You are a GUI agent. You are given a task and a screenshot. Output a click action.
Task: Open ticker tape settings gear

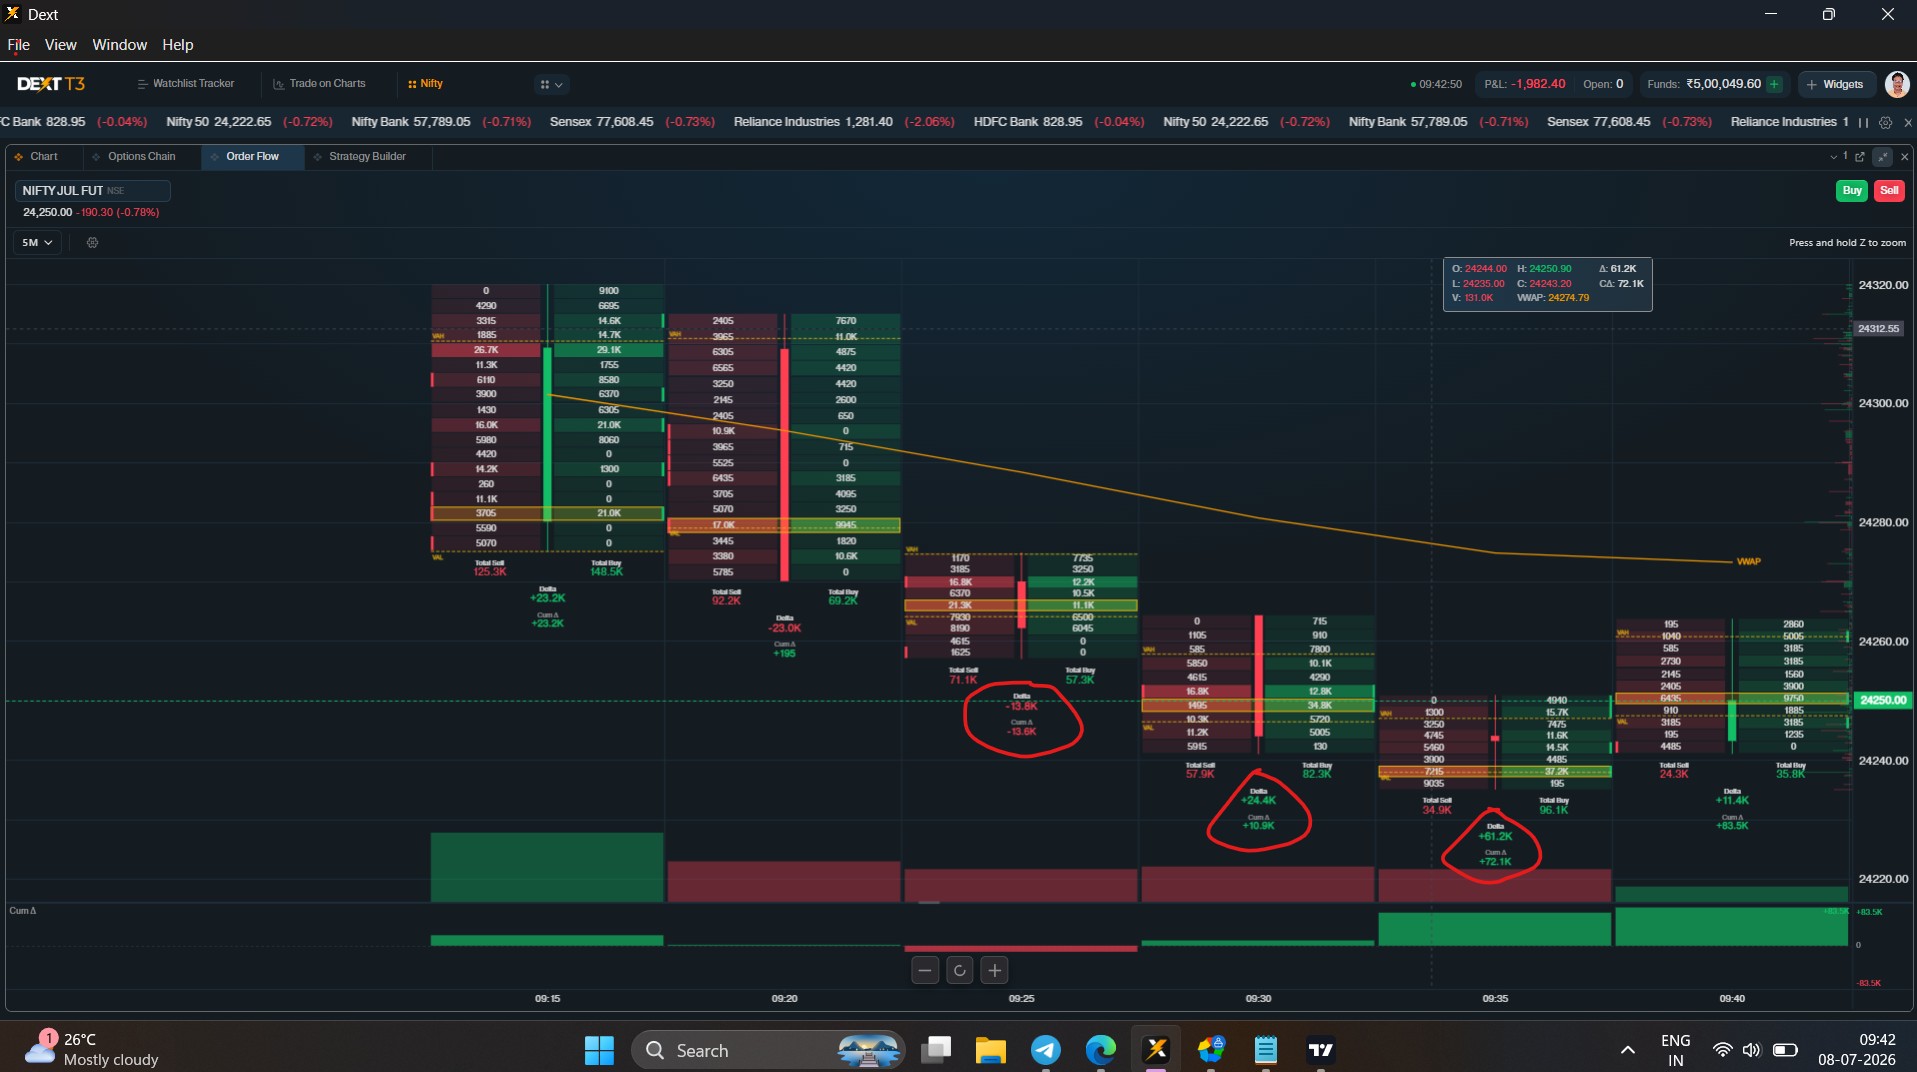click(1885, 122)
